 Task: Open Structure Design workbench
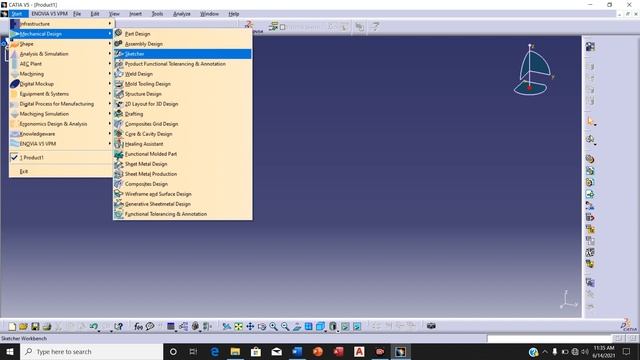pos(182,94)
